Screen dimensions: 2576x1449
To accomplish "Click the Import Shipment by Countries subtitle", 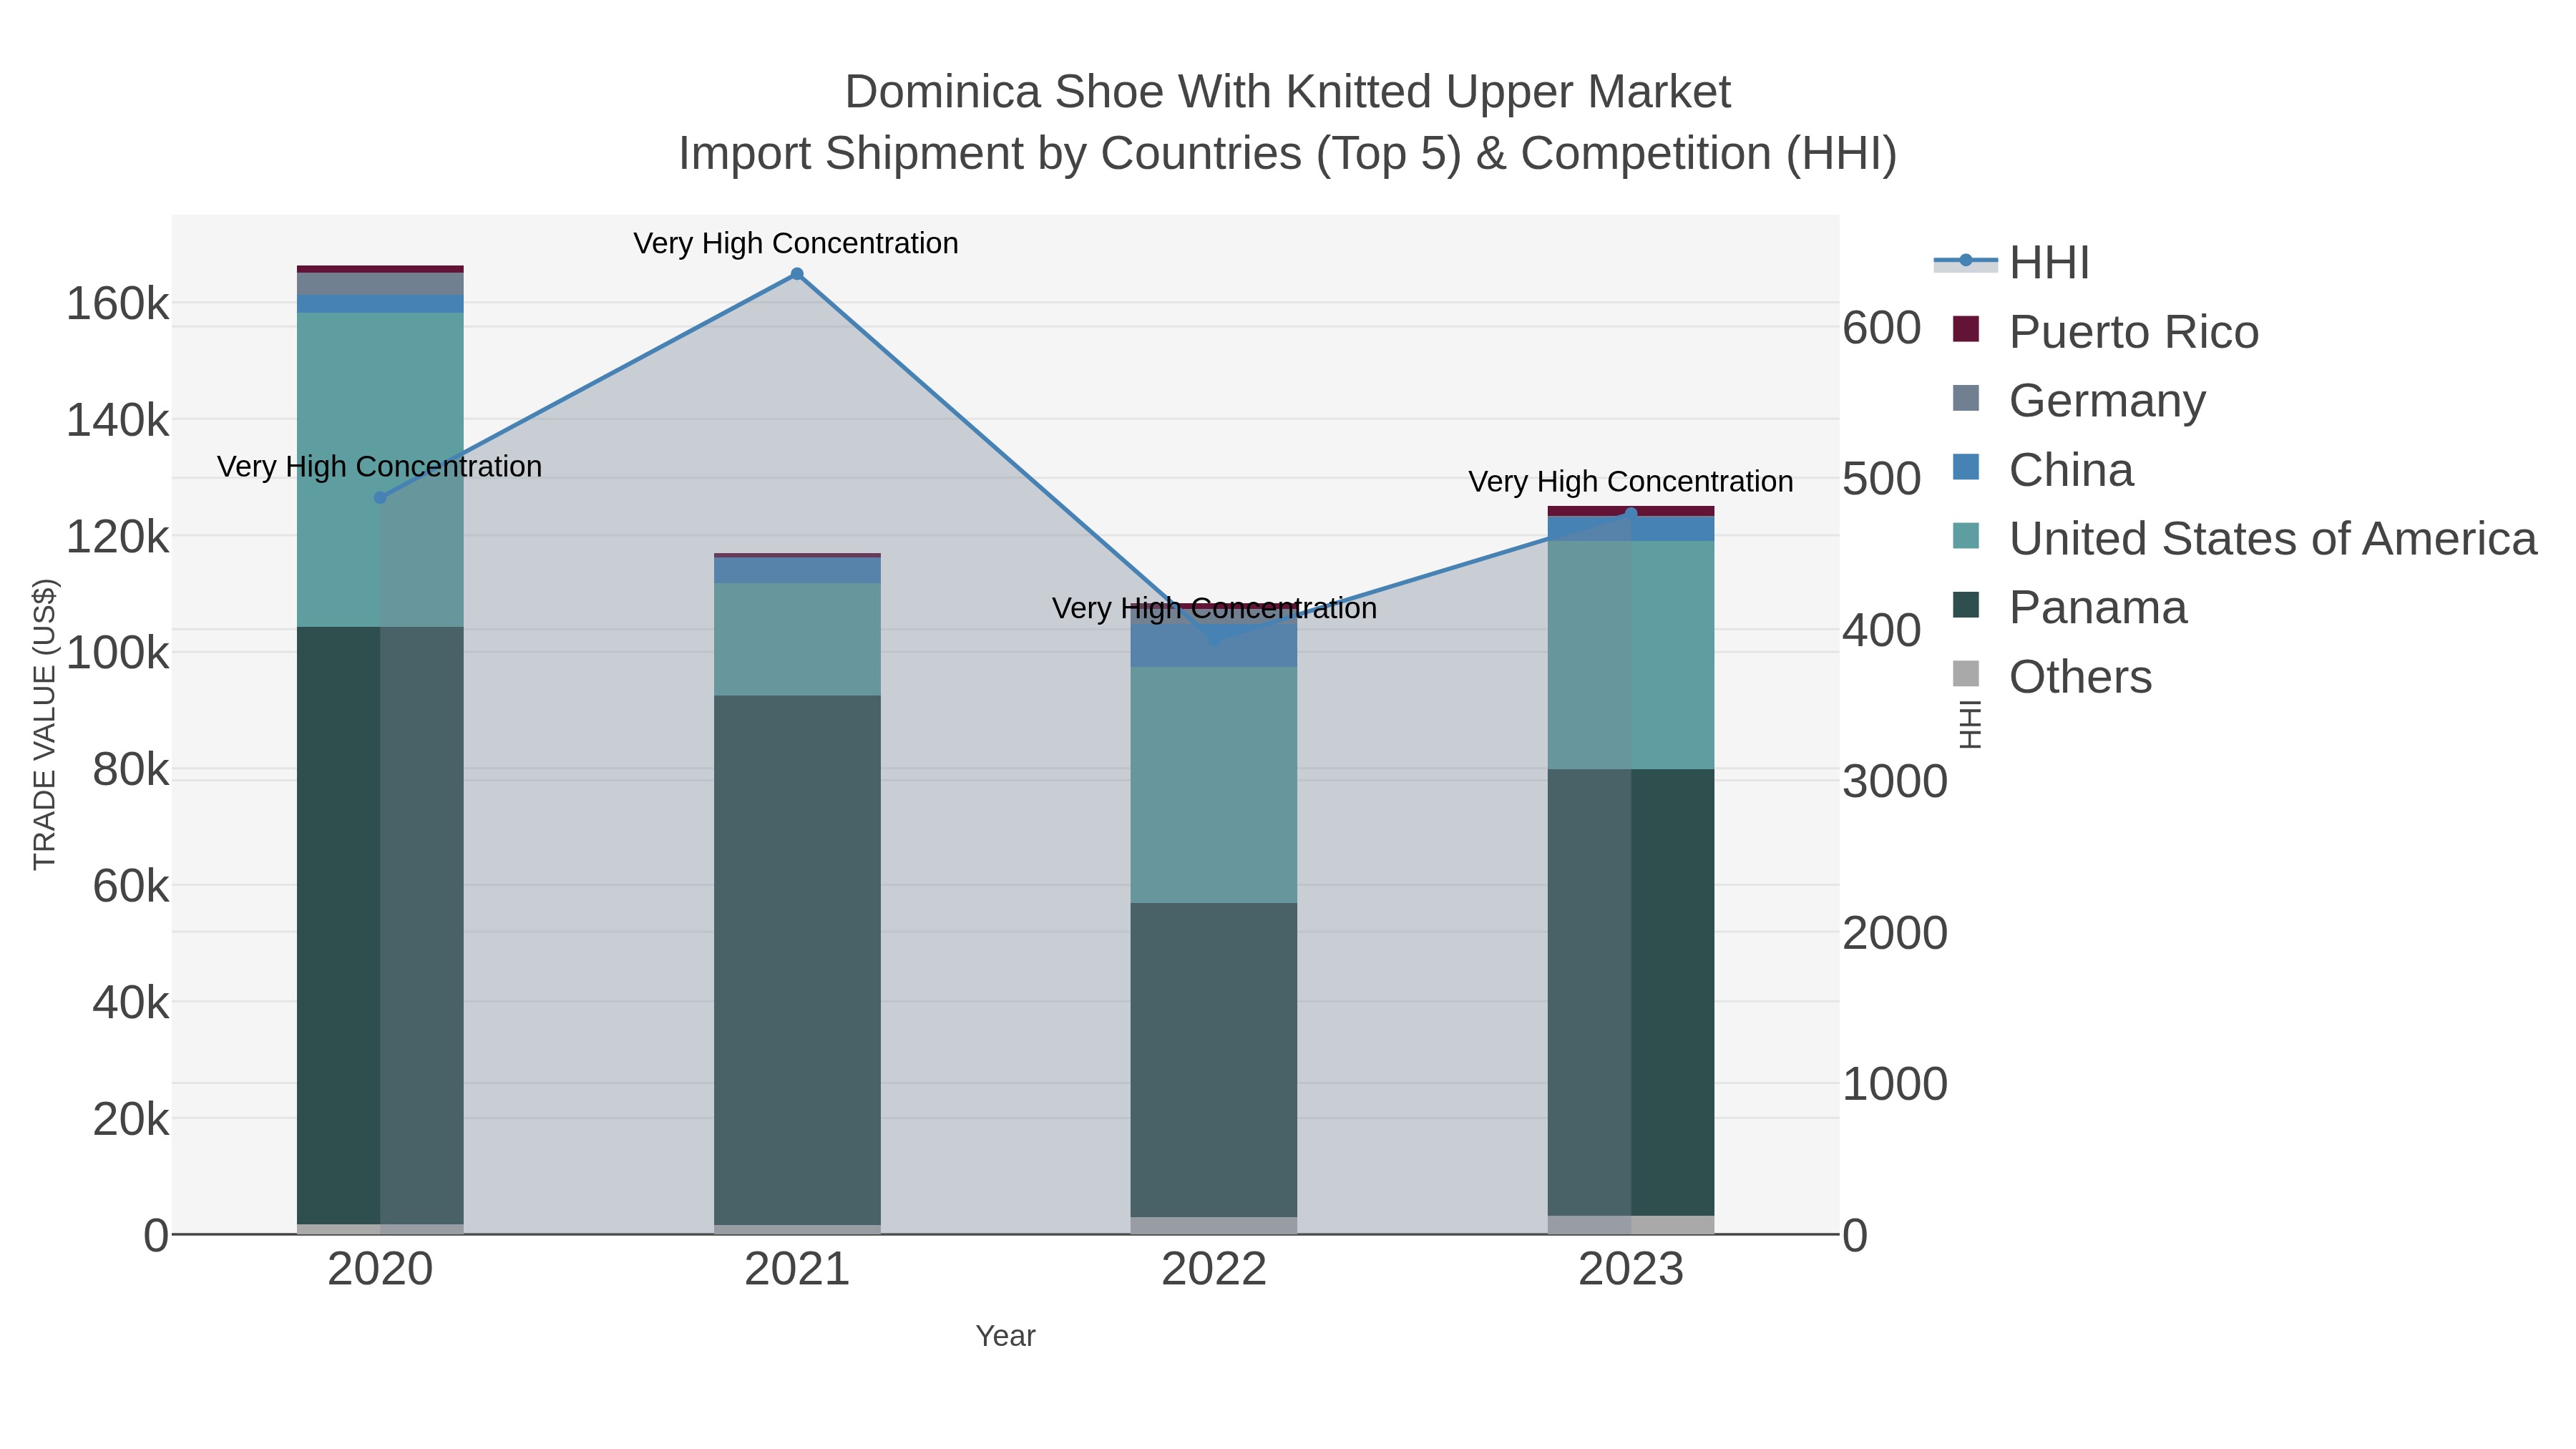I will [x=1288, y=154].
